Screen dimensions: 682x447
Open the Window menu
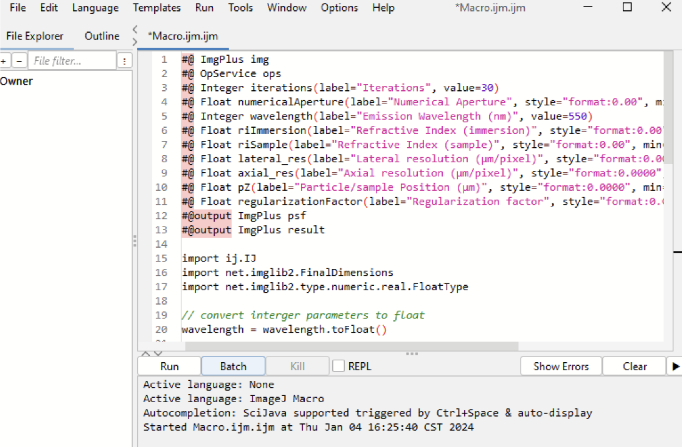point(287,8)
